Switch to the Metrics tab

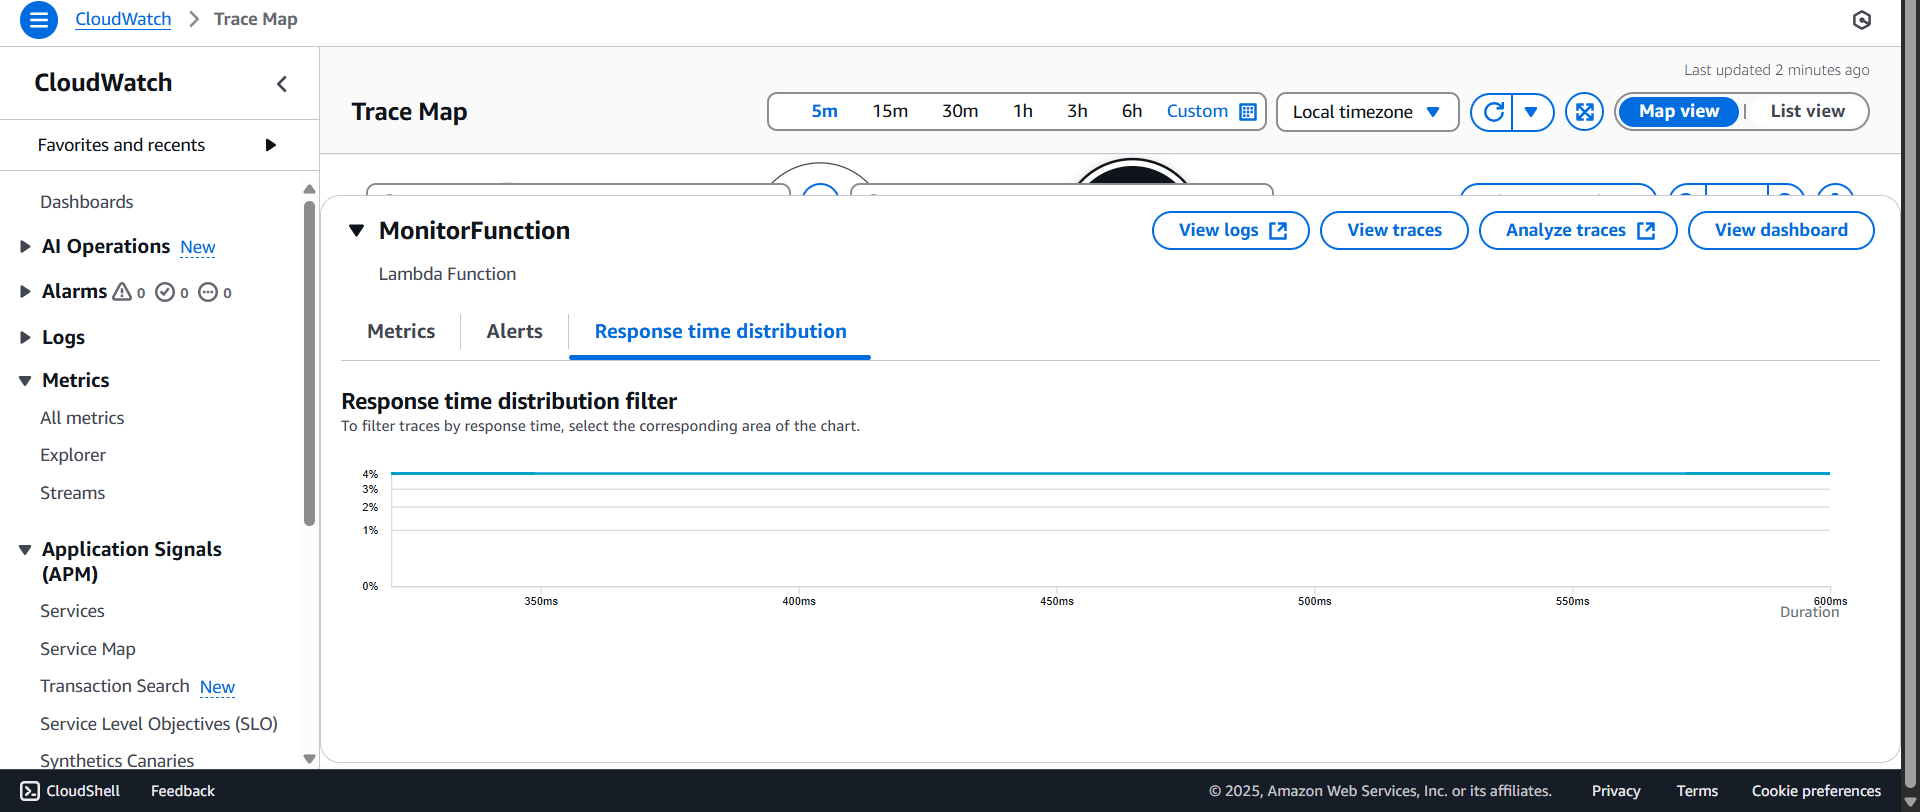tap(401, 332)
